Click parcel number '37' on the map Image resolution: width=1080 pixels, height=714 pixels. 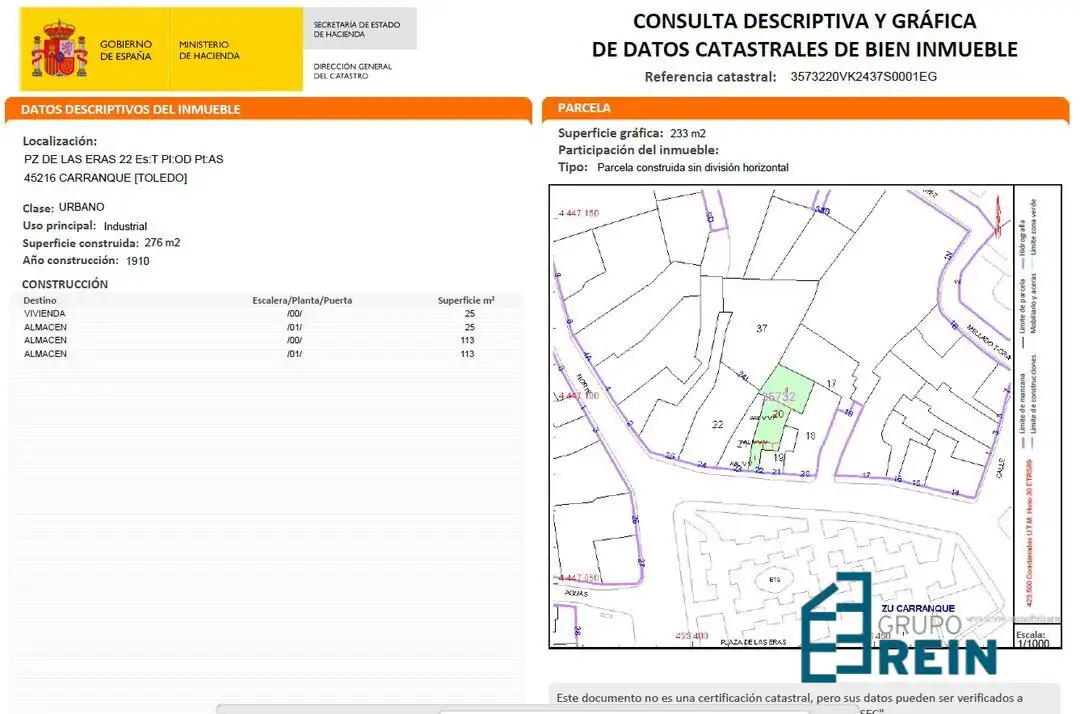tap(762, 328)
